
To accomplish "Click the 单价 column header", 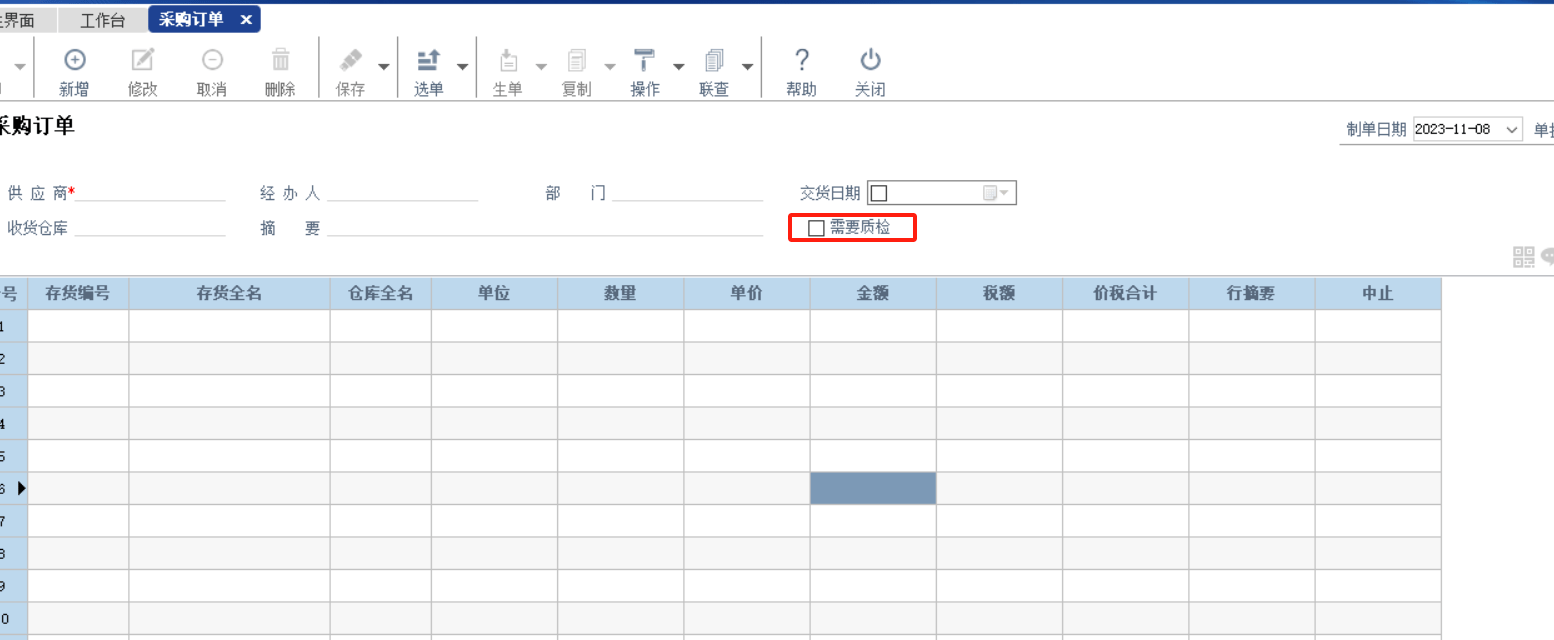I will coord(747,294).
